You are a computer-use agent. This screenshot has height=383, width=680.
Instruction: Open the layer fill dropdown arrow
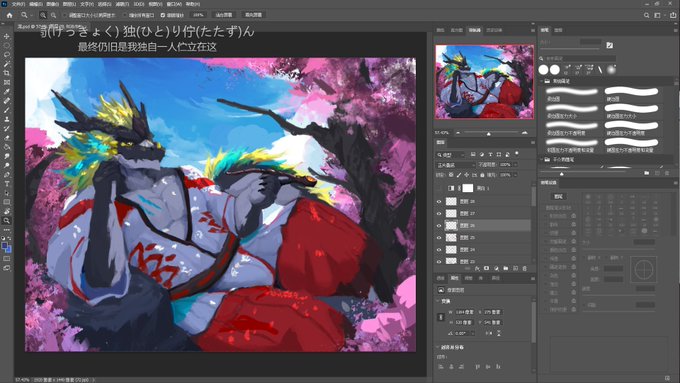point(515,175)
